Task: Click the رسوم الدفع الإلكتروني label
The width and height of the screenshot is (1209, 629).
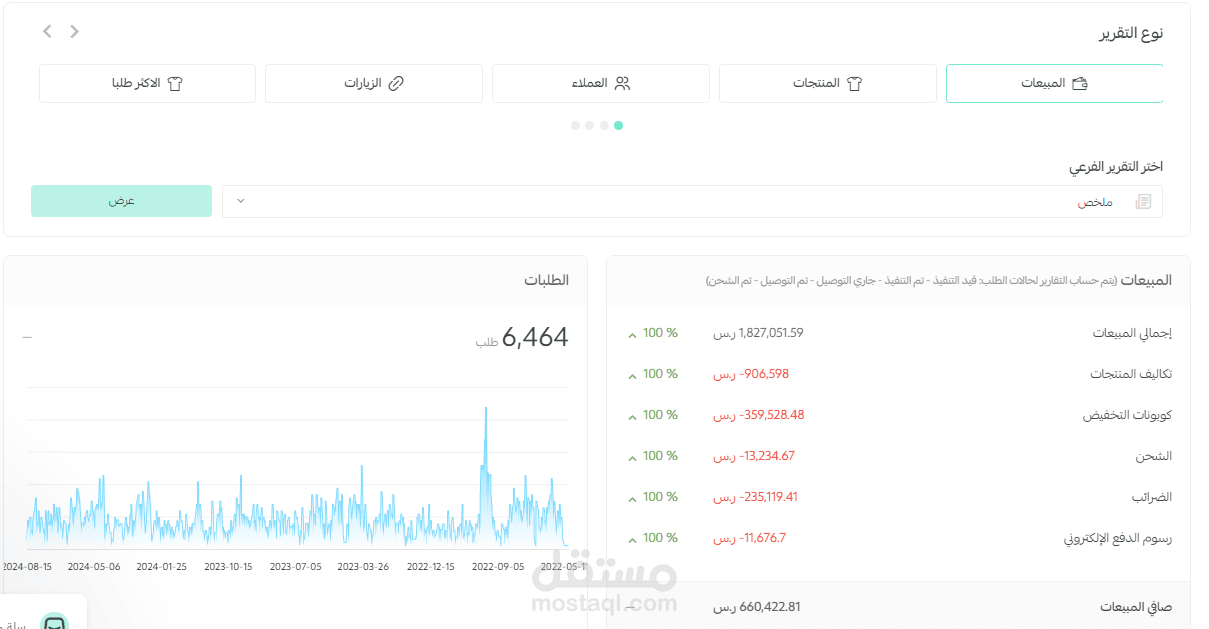Action: point(1118,538)
